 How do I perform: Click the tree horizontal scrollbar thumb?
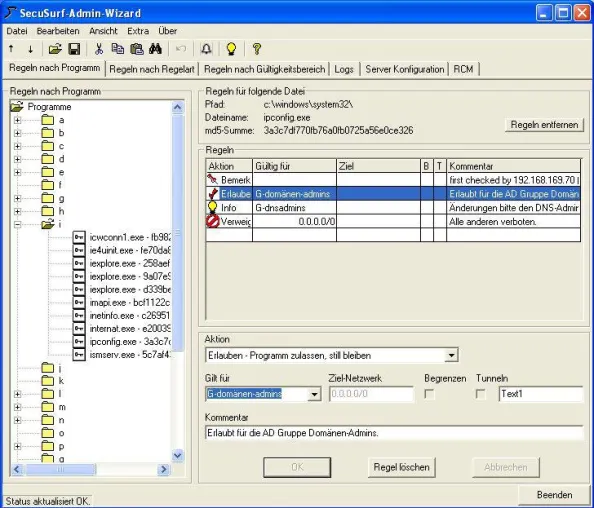click(x=59, y=469)
